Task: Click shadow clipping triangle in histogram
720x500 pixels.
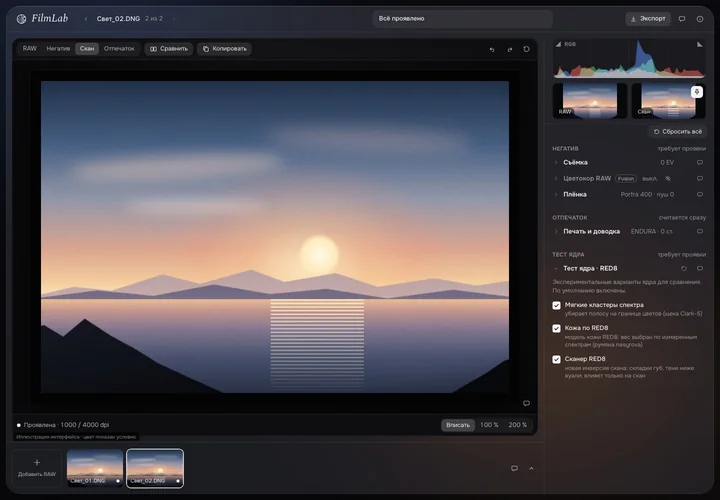Action: click(x=558, y=44)
